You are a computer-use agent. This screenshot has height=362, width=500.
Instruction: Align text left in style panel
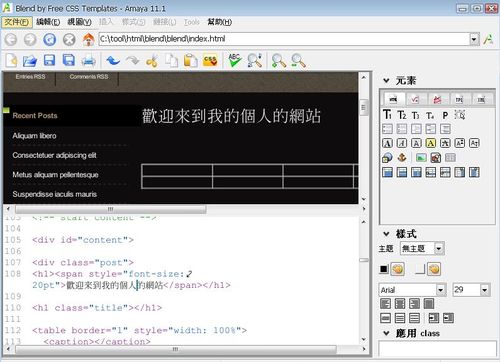[x=385, y=304]
